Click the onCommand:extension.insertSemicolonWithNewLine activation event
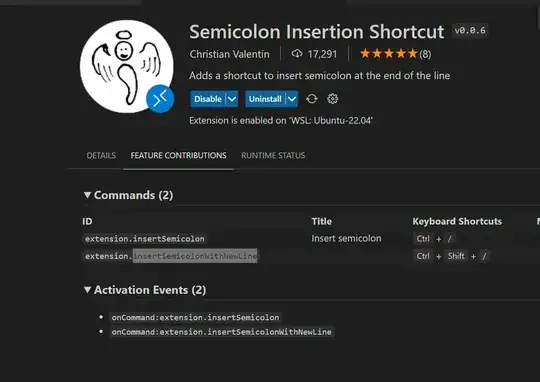This screenshot has width=540, height=382. [x=221, y=332]
